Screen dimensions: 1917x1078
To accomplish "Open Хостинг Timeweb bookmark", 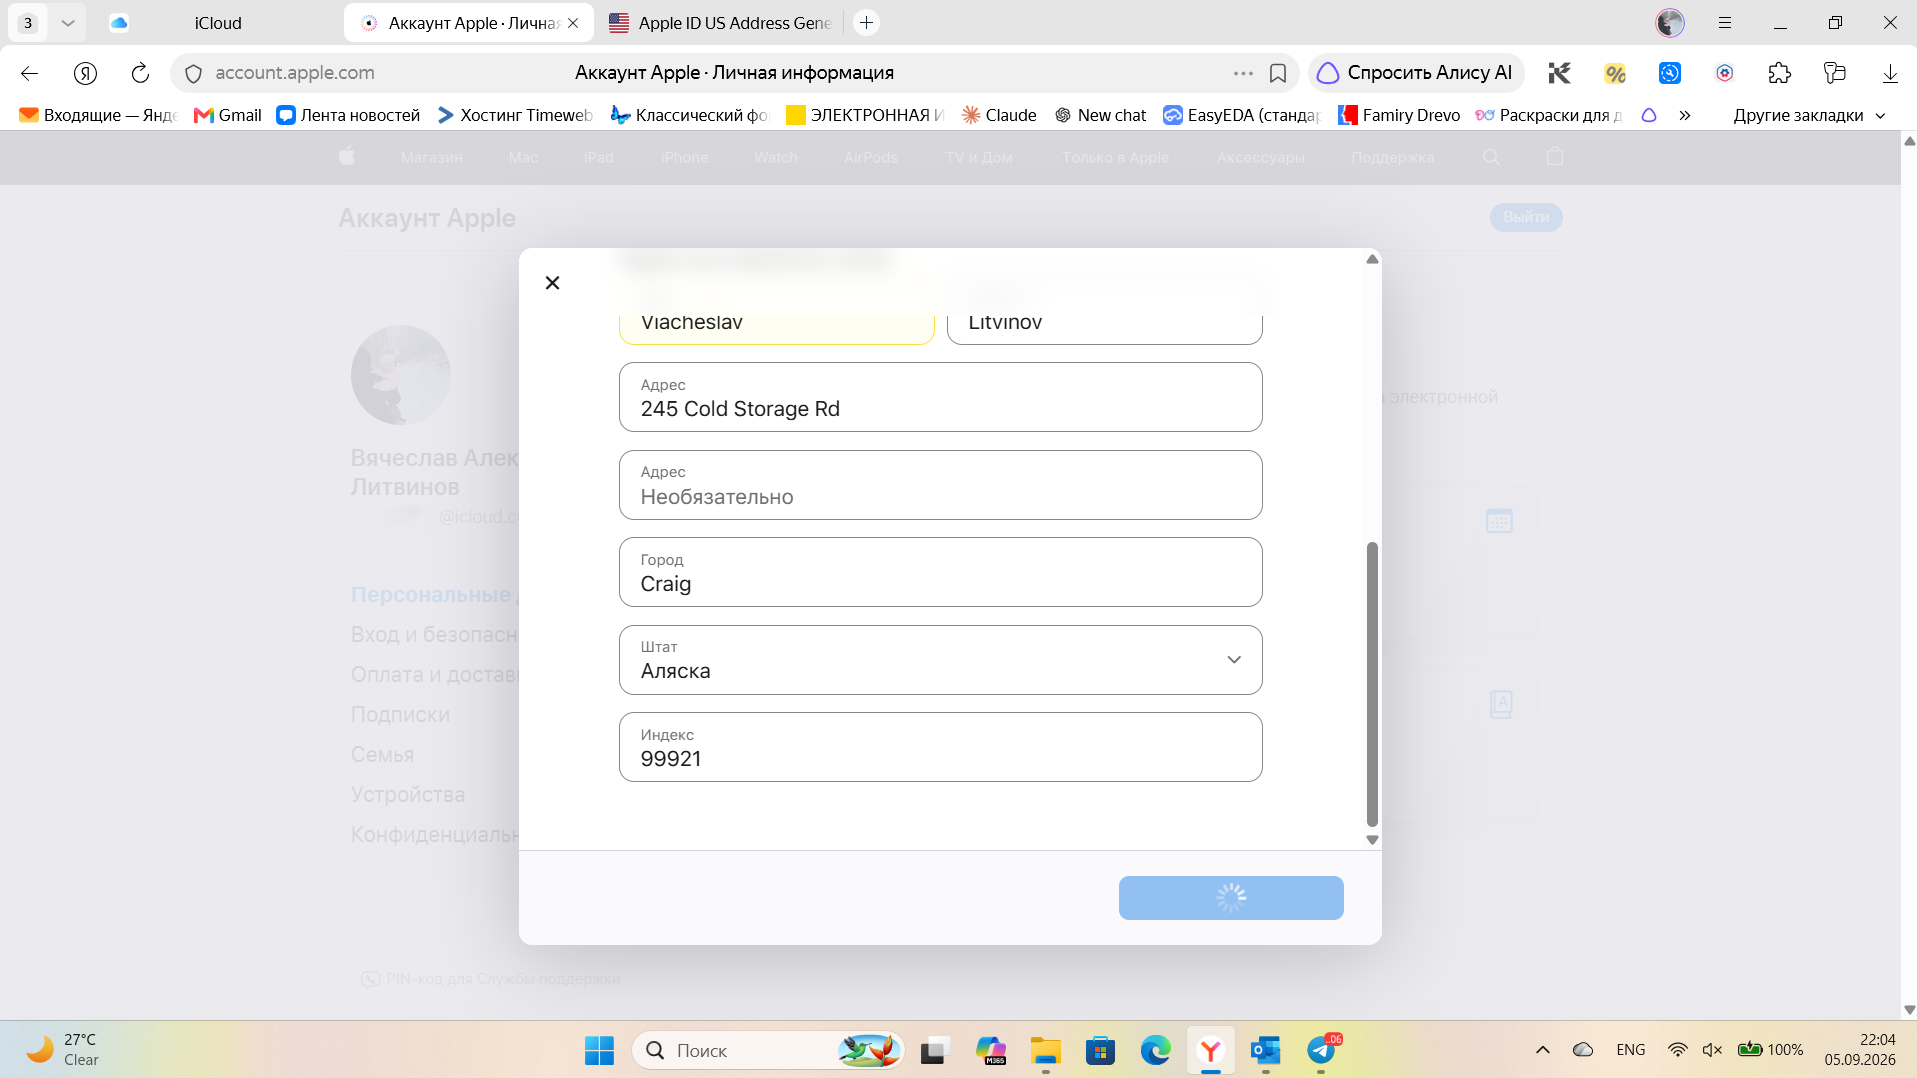I will tap(515, 115).
